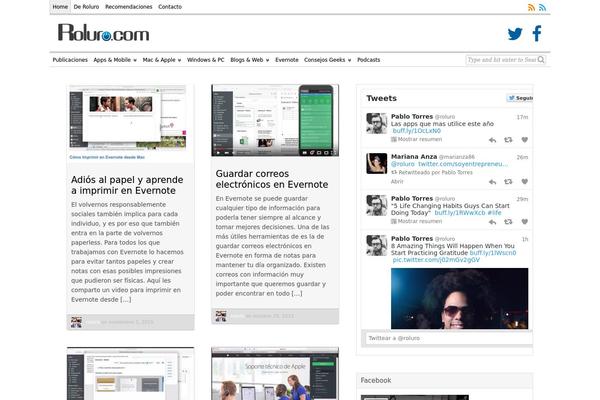Expand the Mac & Apple menu
This screenshot has height=400, width=600.
161,60
